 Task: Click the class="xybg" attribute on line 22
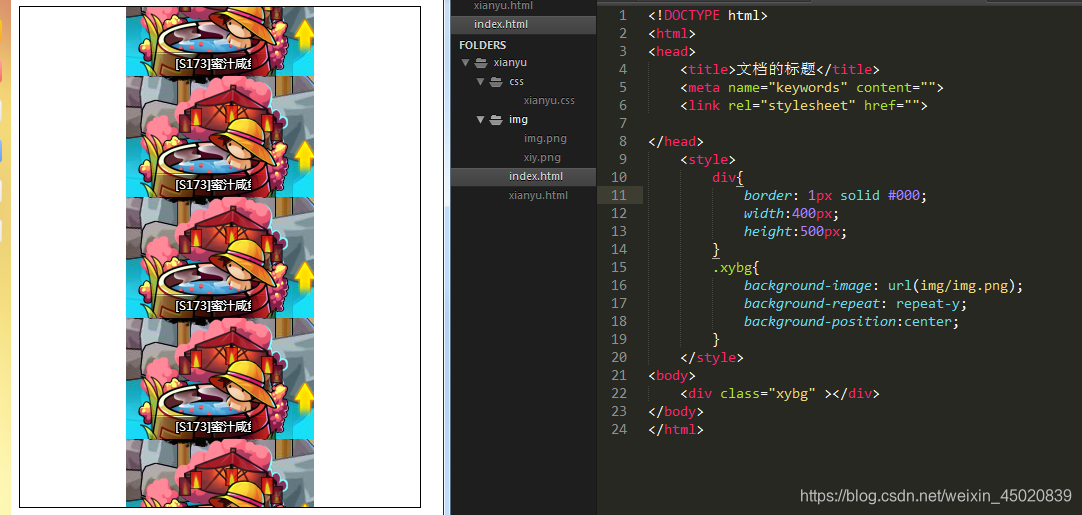point(768,393)
